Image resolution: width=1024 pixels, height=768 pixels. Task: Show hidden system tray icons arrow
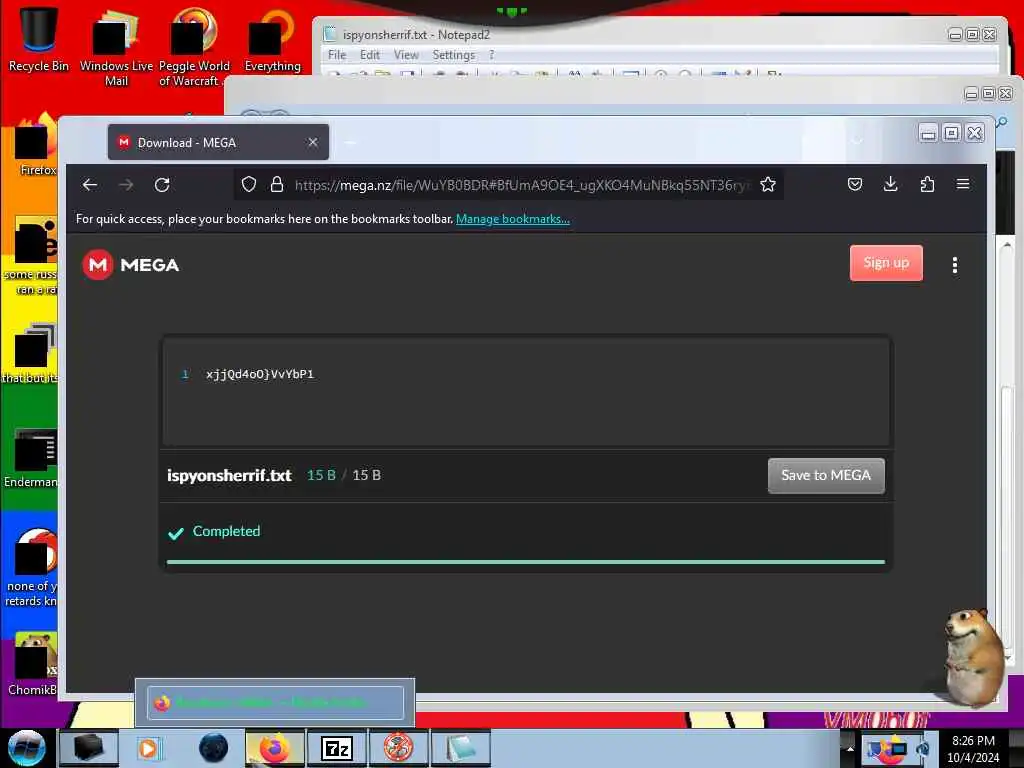click(850, 748)
